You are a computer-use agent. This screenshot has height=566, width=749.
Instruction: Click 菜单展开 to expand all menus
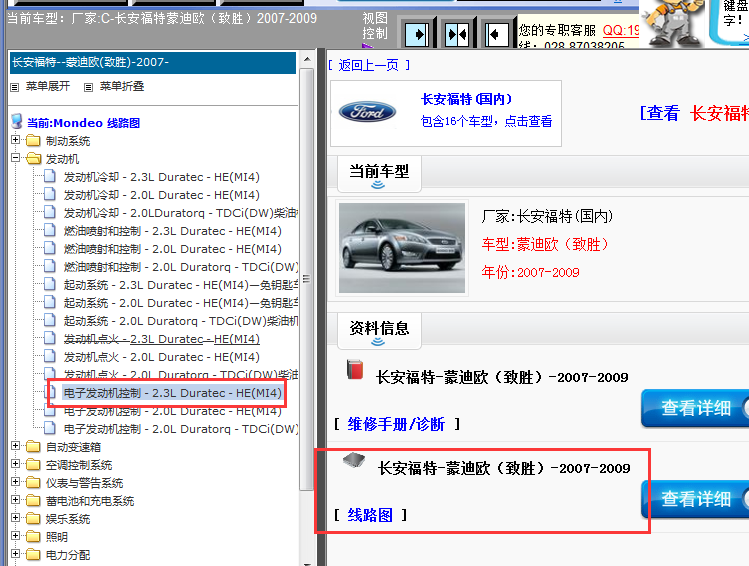click(x=48, y=86)
